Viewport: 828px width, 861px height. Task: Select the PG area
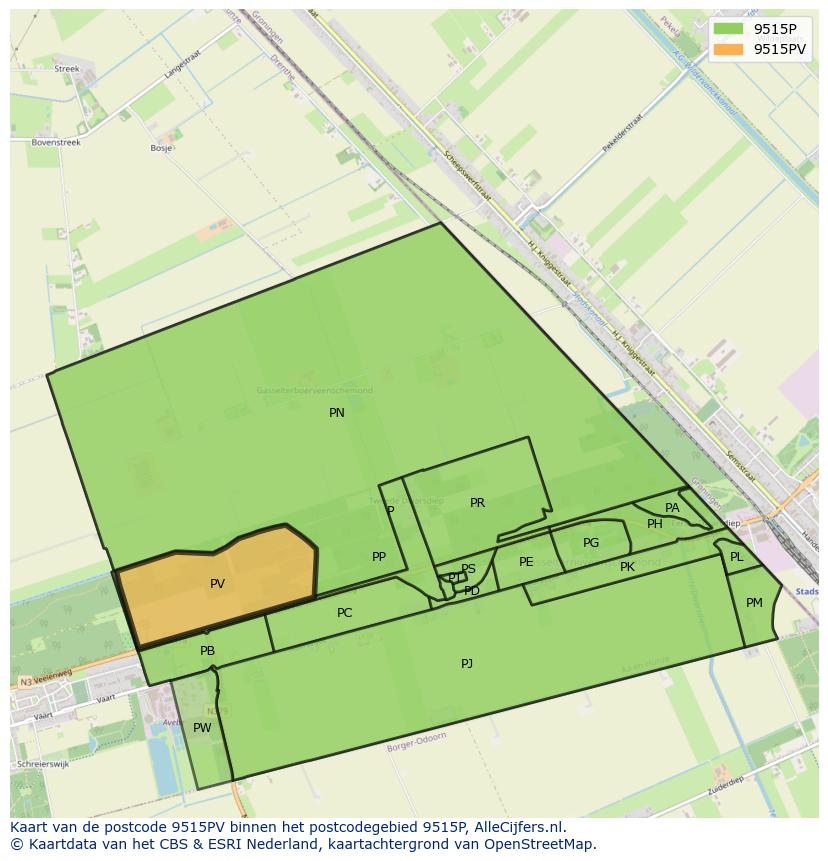(590, 543)
